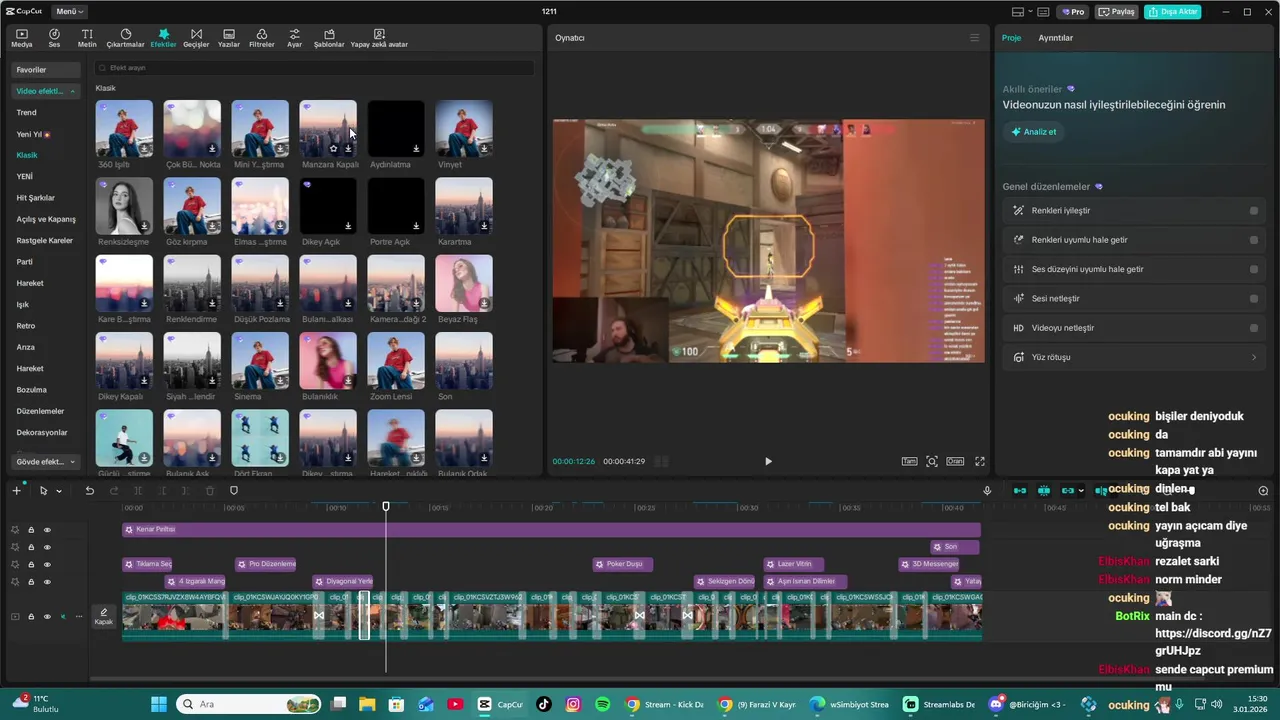Image resolution: width=1280 pixels, height=720 pixels.
Task: Select the Retro effect category
Action: pyautogui.click(x=26, y=326)
